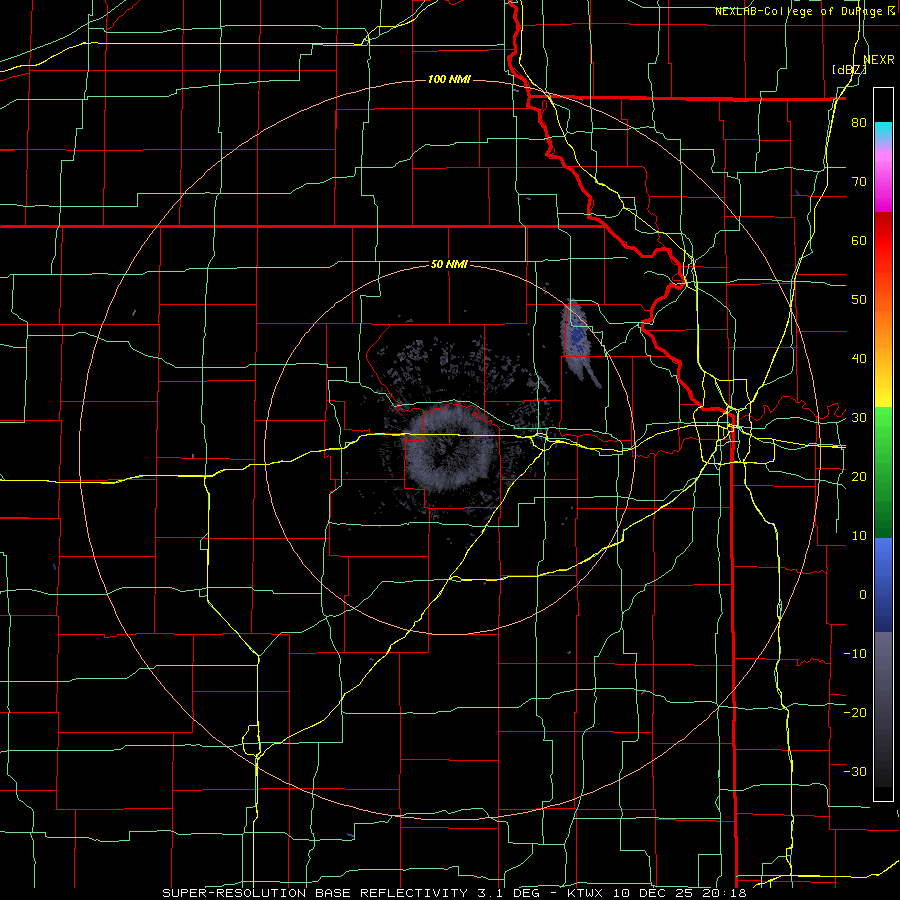
Task: Click the 50 value on the dBZ scale
Action: click(x=859, y=300)
